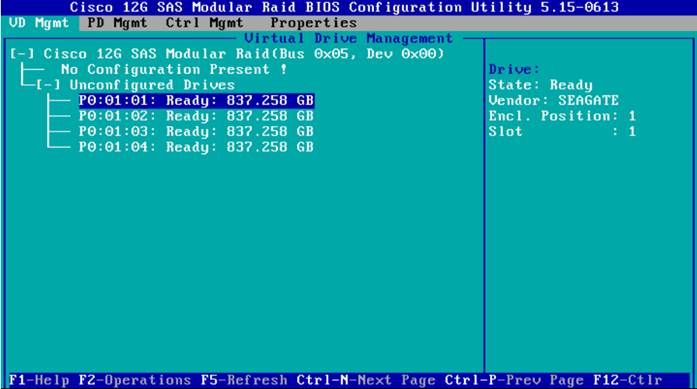Click F1-Help in the footer bar
The width and height of the screenshot is (697, 389).
[39, 381]
